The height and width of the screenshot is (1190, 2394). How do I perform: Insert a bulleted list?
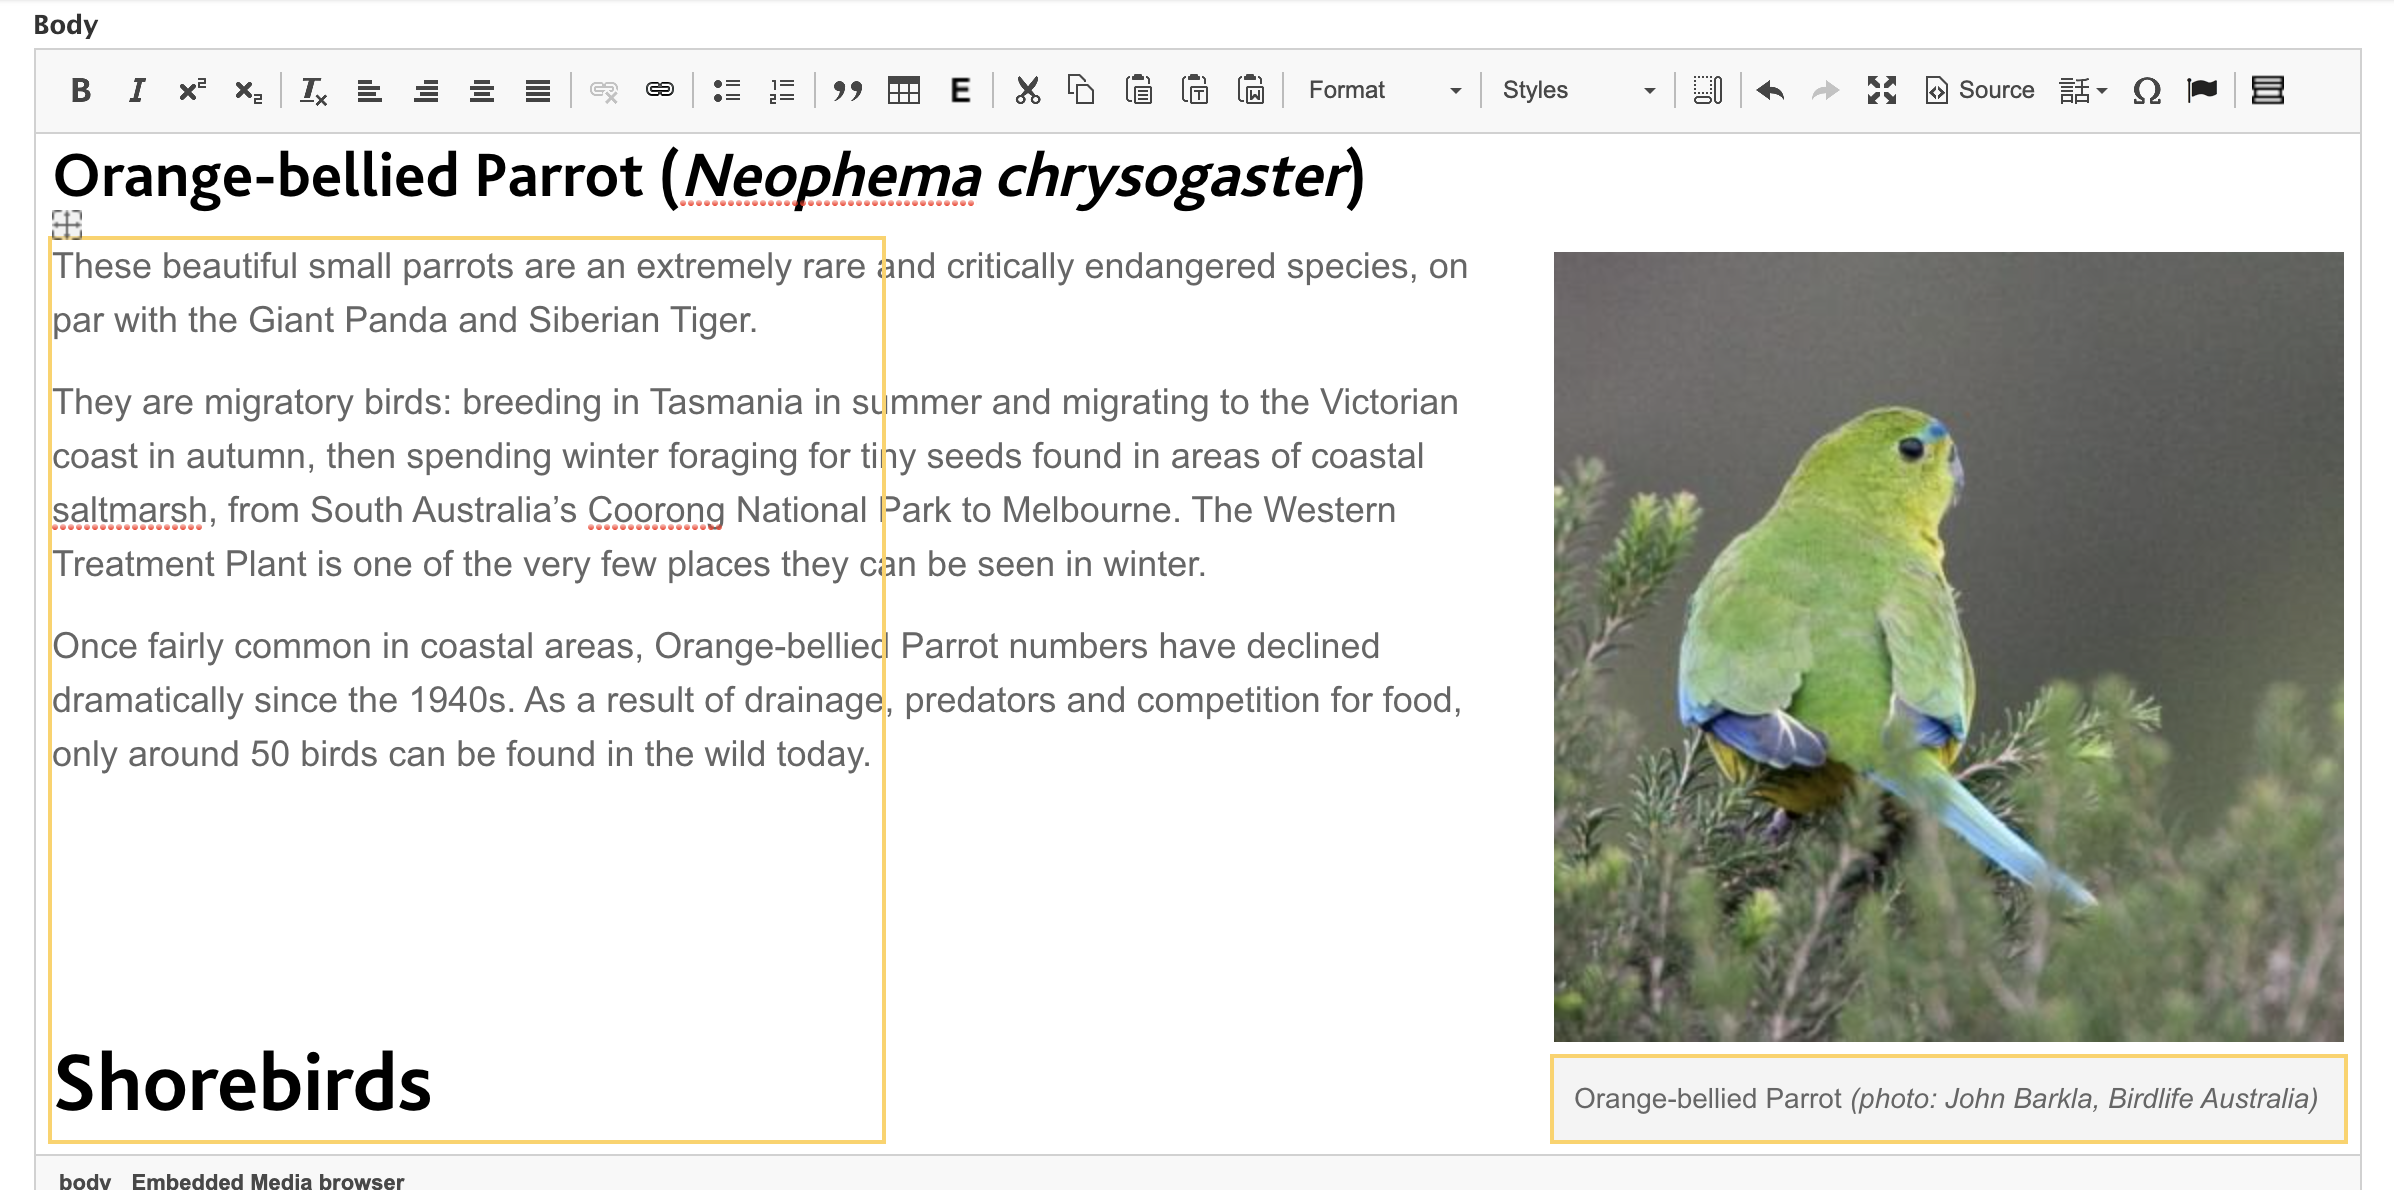pos(726,91)
